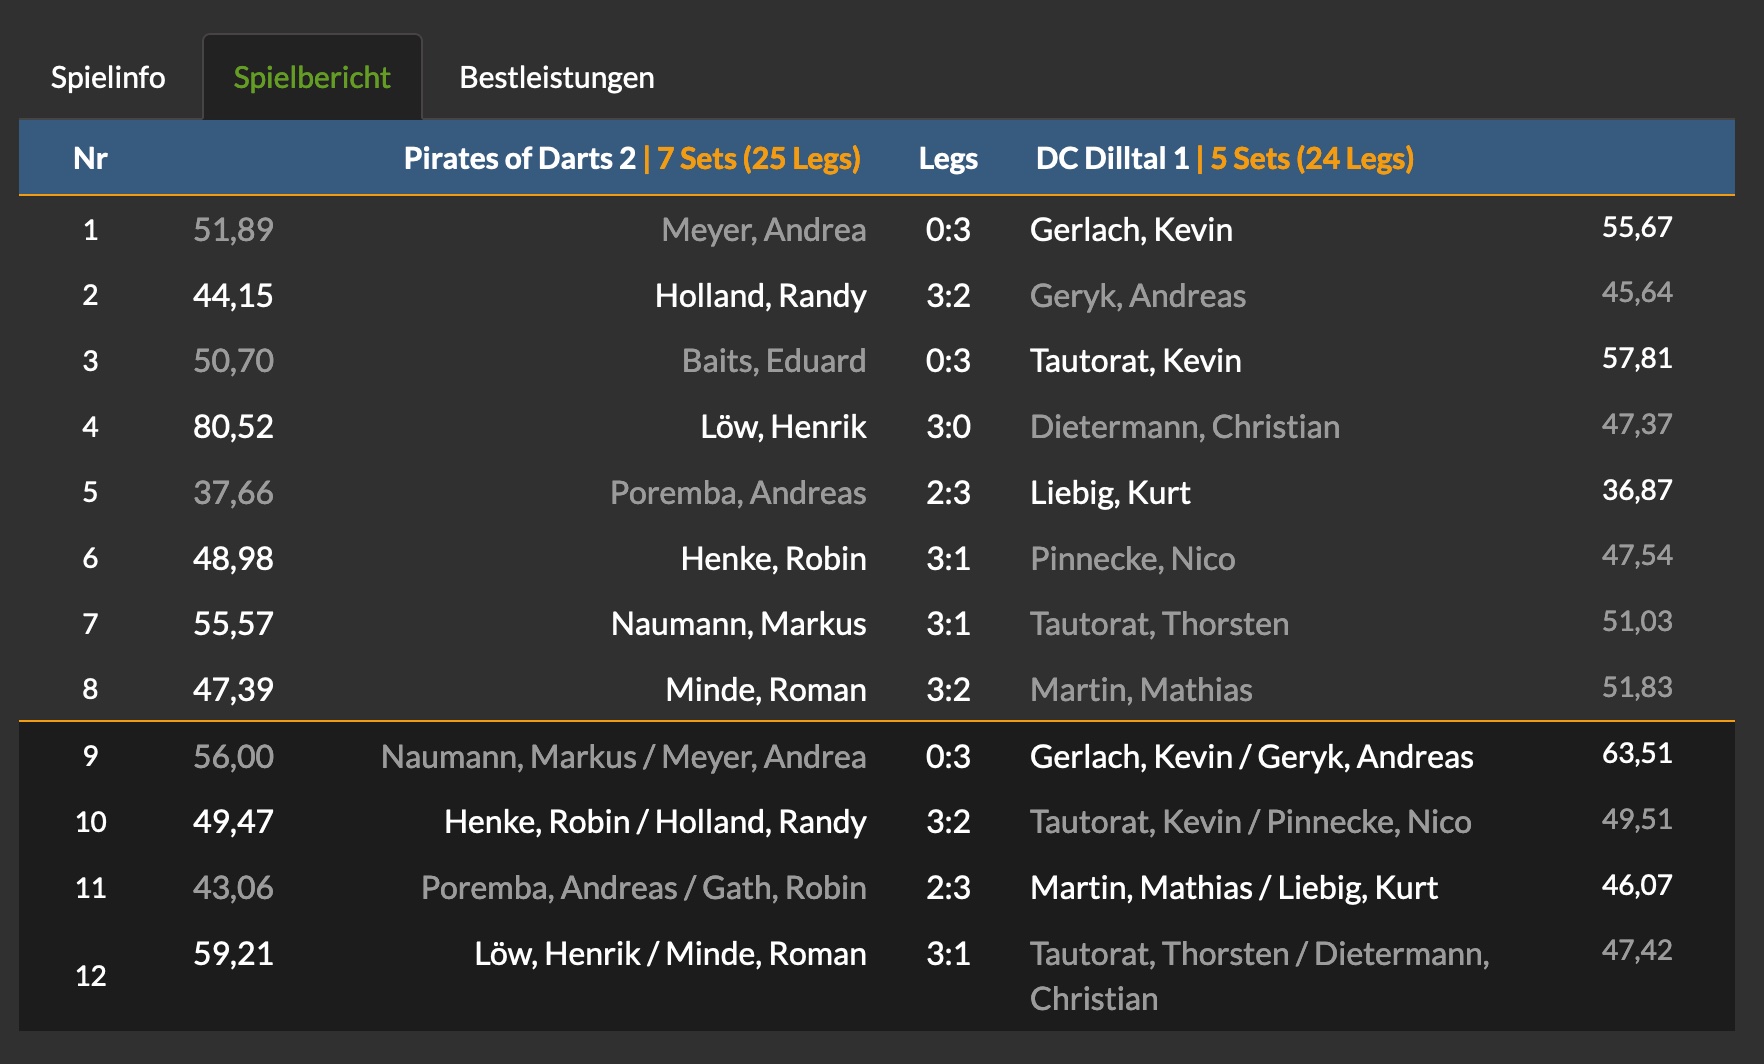Select the Spielbericht tab
Screen dimensions: 1764x1064
click(x=312, y=77)
